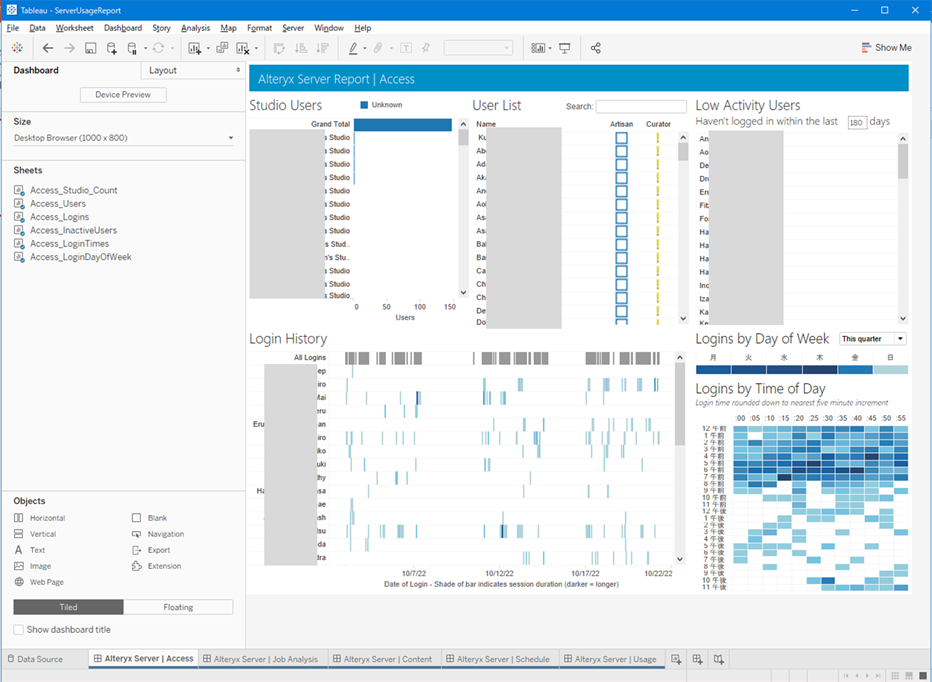Open Presentation Mode from the toolbar
Screen dimensions: 932x682
[x=565, y=48]
